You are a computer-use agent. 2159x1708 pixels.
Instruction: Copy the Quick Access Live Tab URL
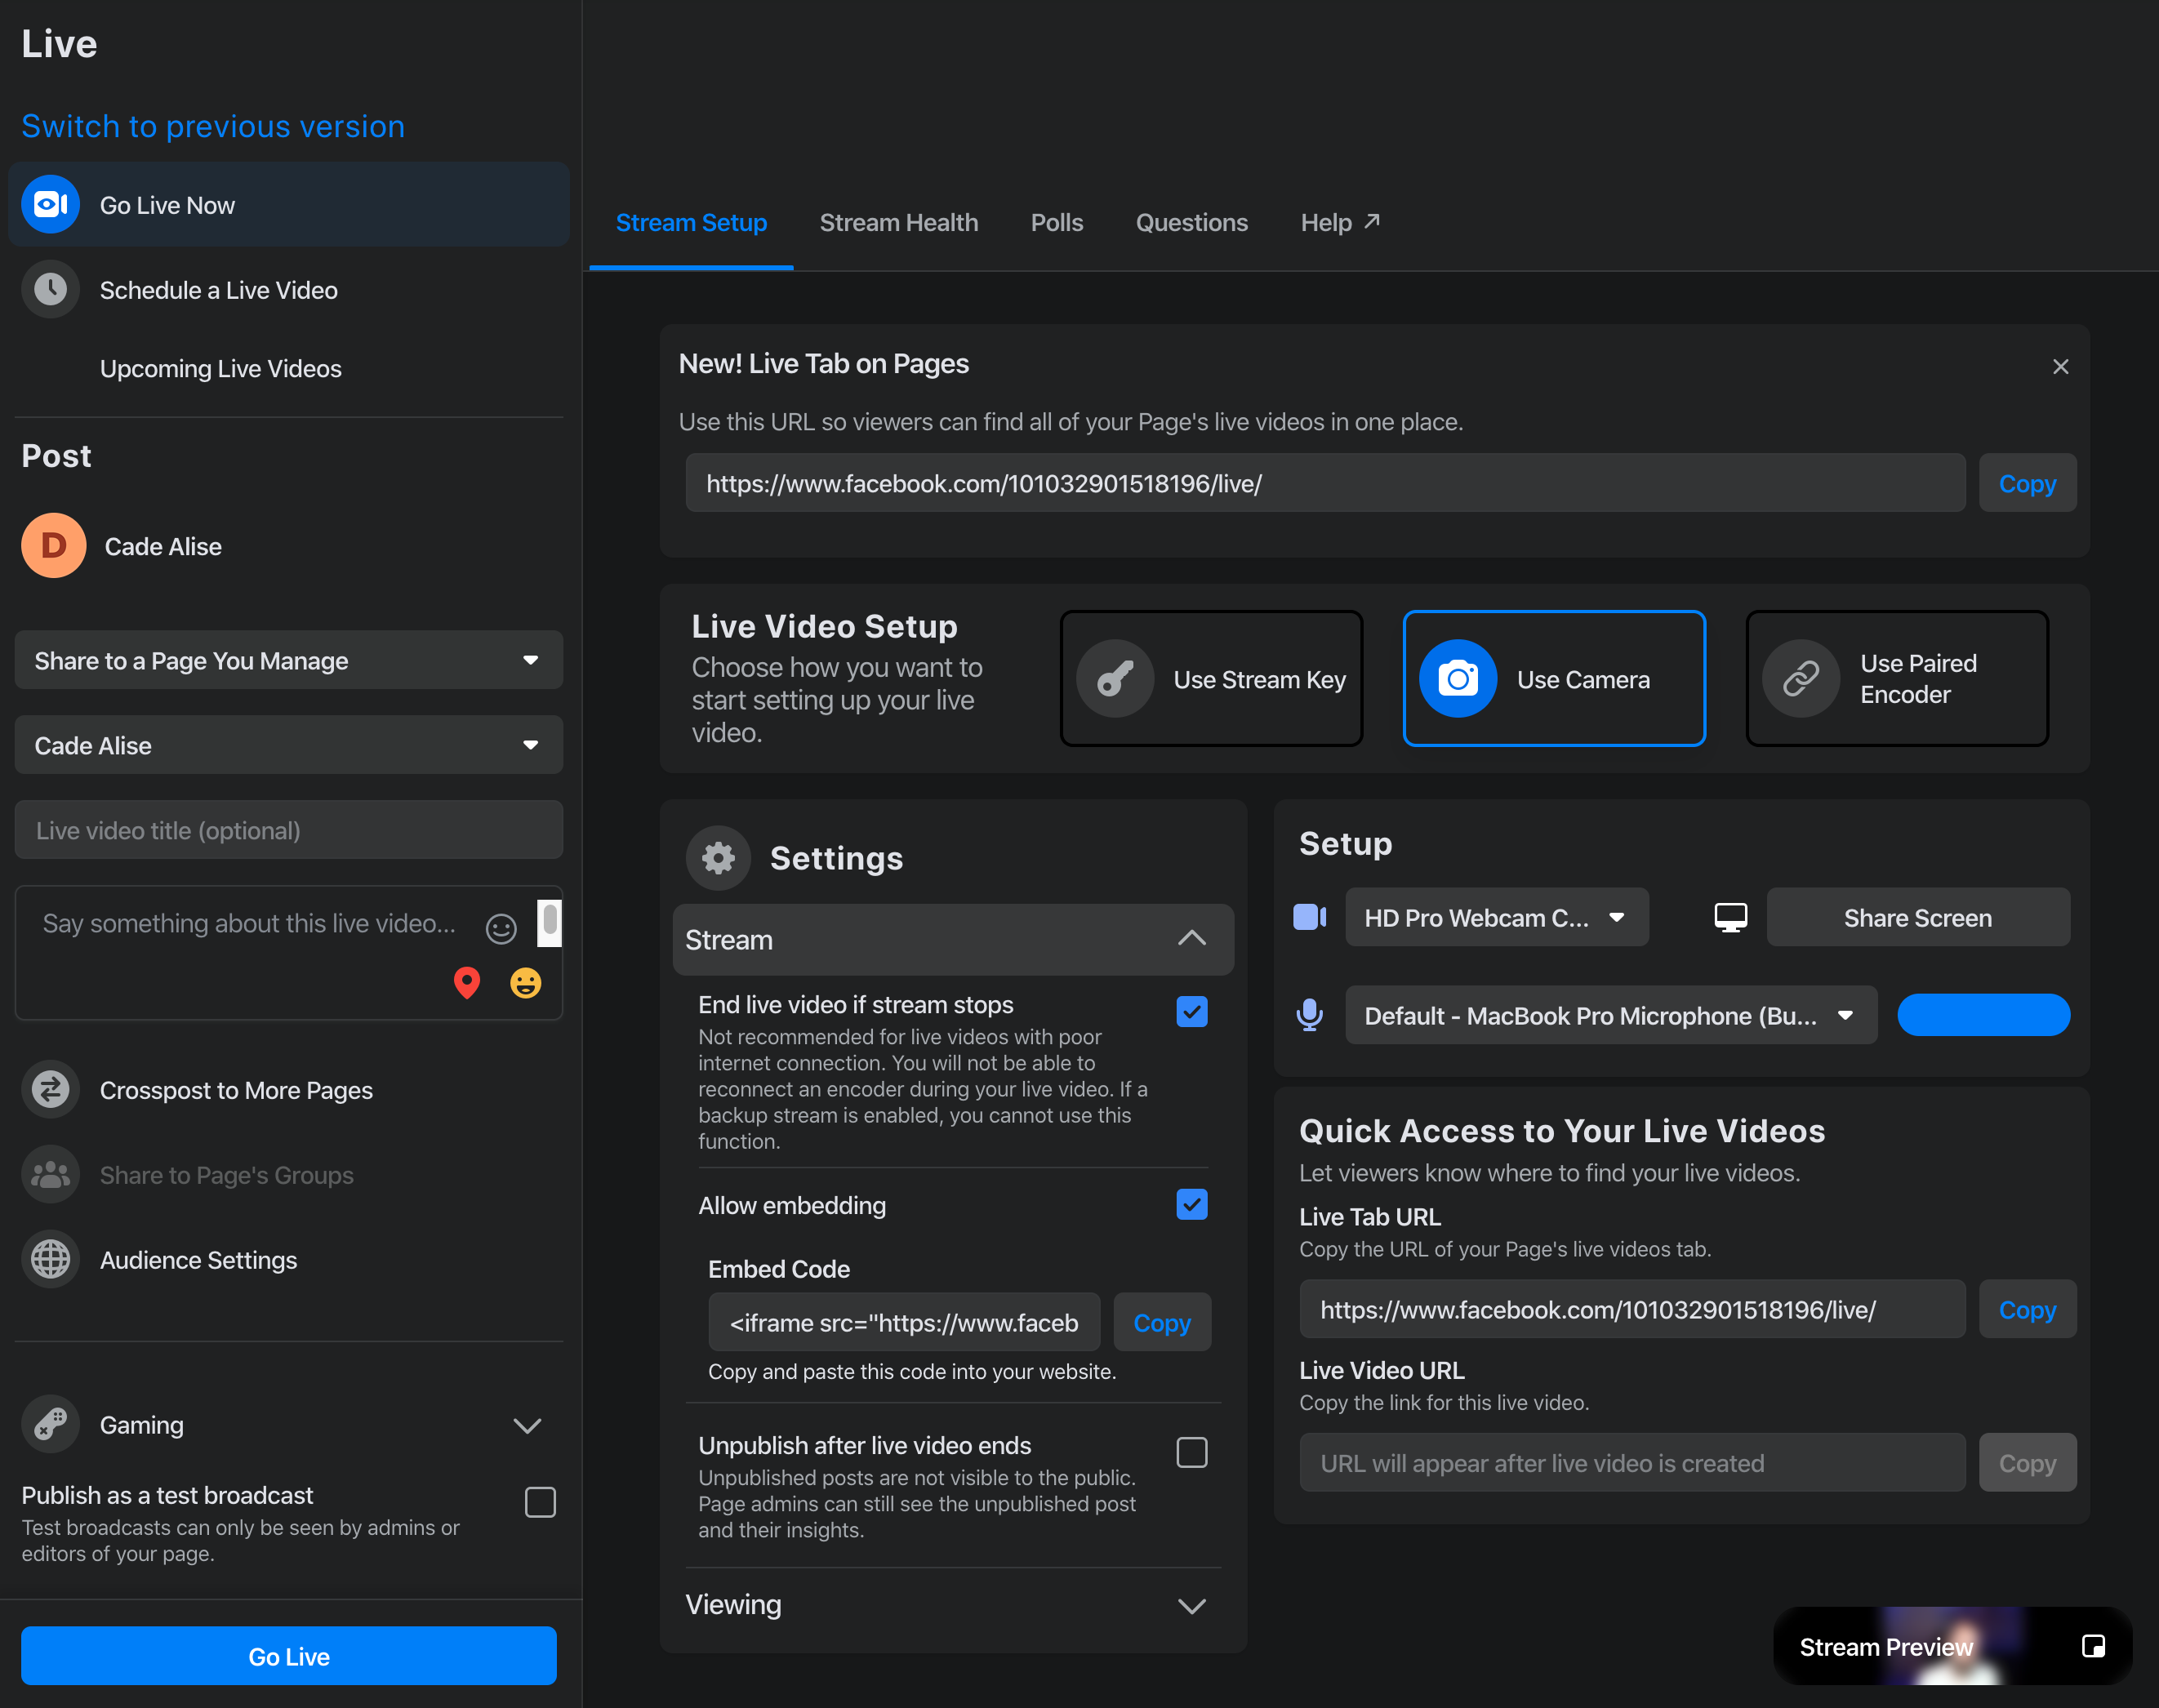2028,1310
